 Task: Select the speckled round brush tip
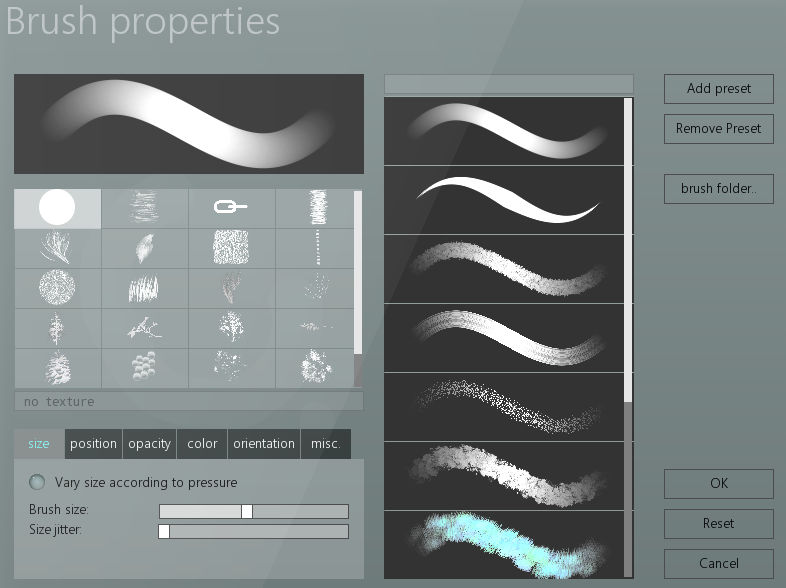[x=57, y=288]
